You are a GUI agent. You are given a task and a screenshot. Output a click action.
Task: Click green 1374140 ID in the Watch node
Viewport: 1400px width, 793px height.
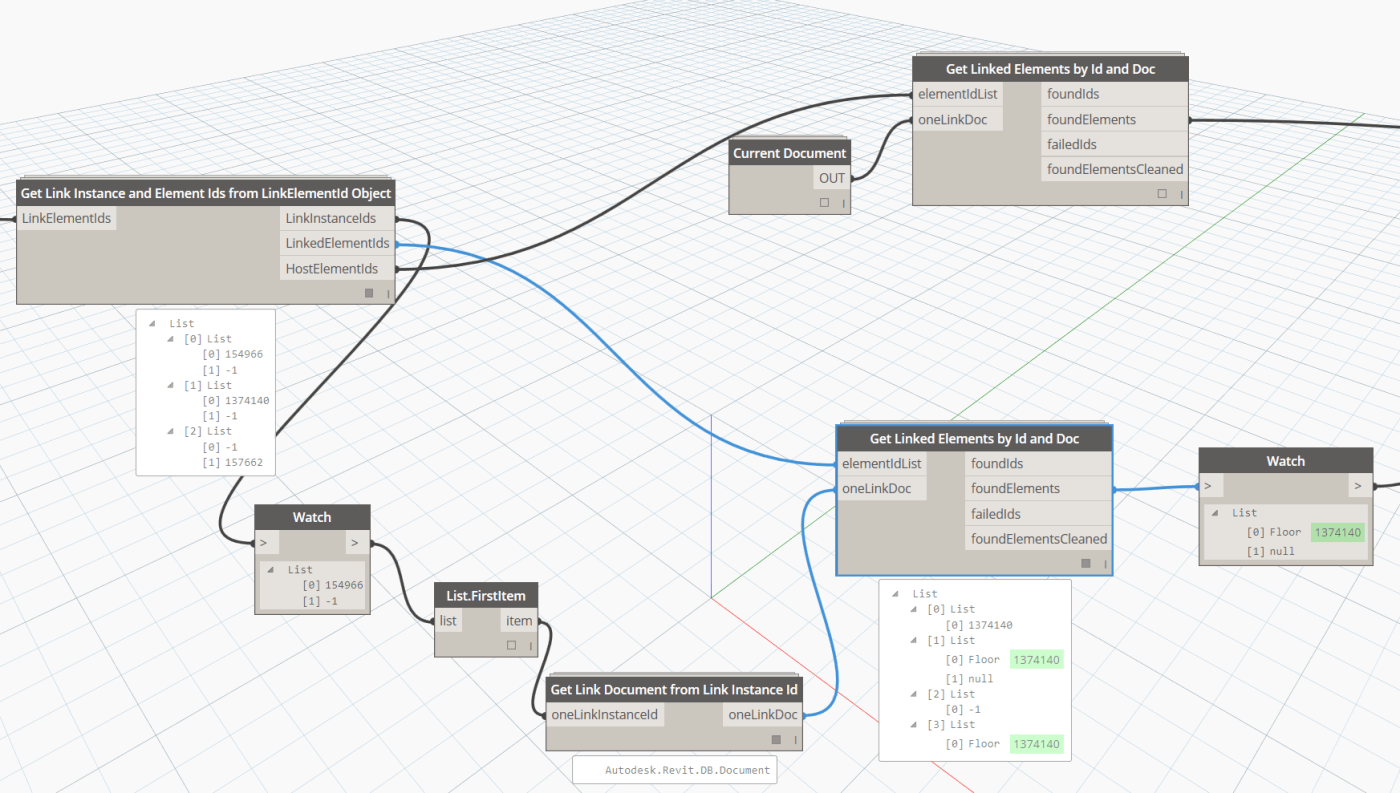[x=1338, y=532]
